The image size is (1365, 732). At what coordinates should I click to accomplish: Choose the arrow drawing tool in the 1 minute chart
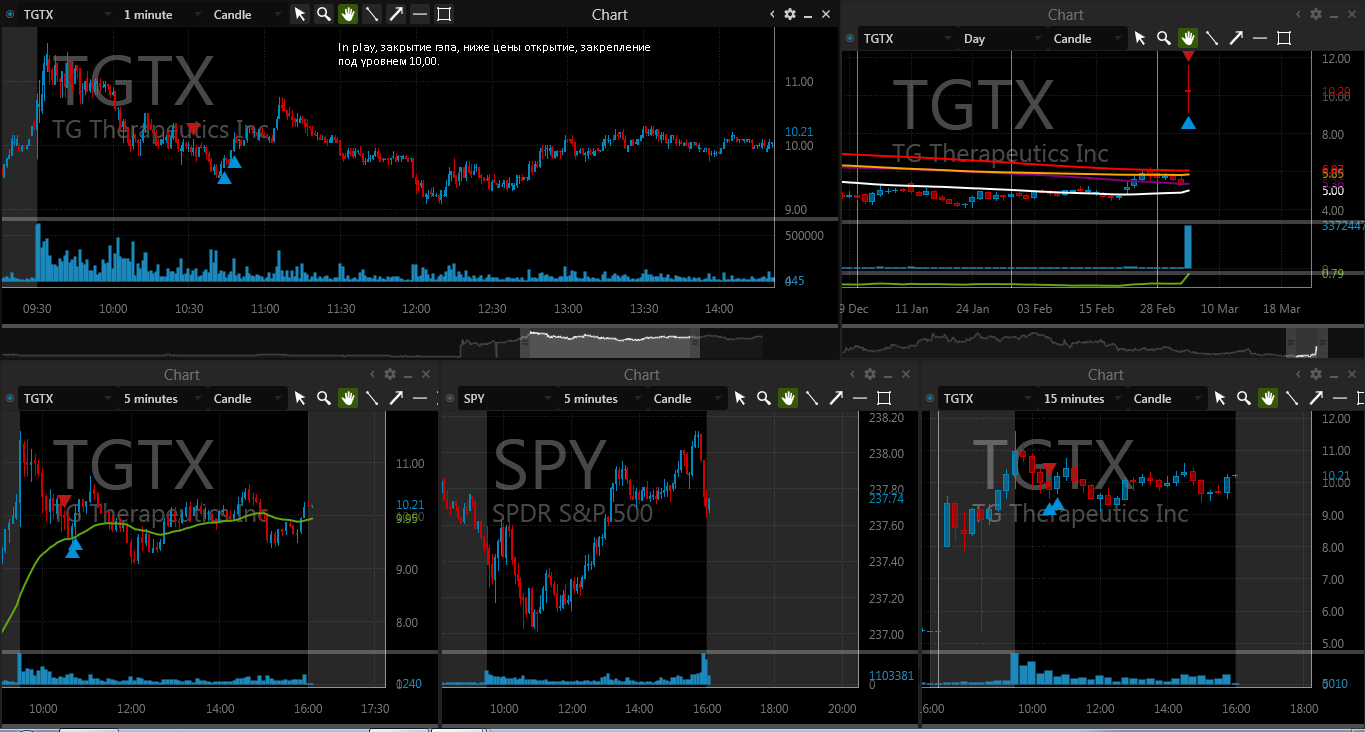[396, 14]
